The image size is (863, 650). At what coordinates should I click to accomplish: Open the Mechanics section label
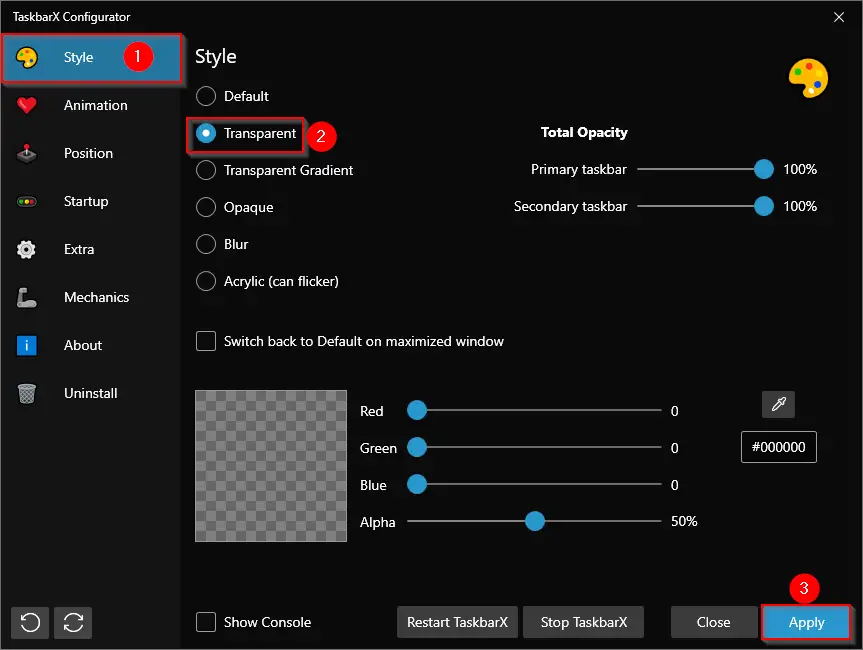96,297
